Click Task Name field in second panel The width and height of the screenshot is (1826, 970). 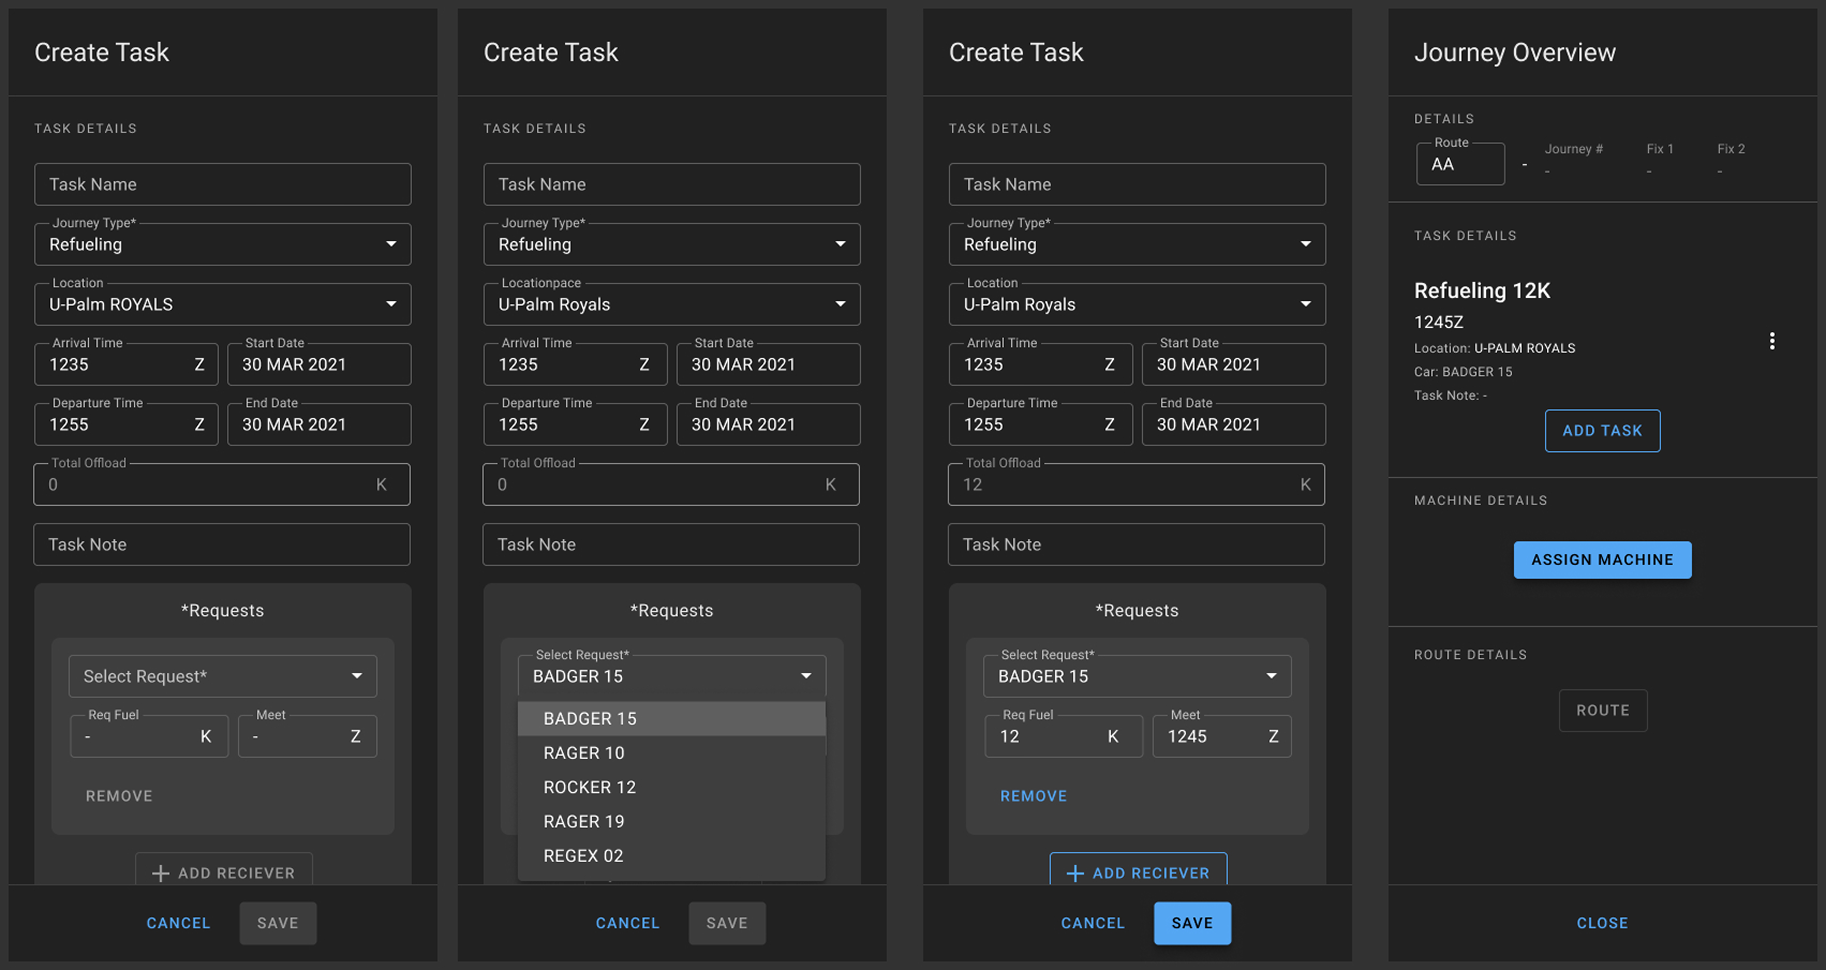coord(672,184)
